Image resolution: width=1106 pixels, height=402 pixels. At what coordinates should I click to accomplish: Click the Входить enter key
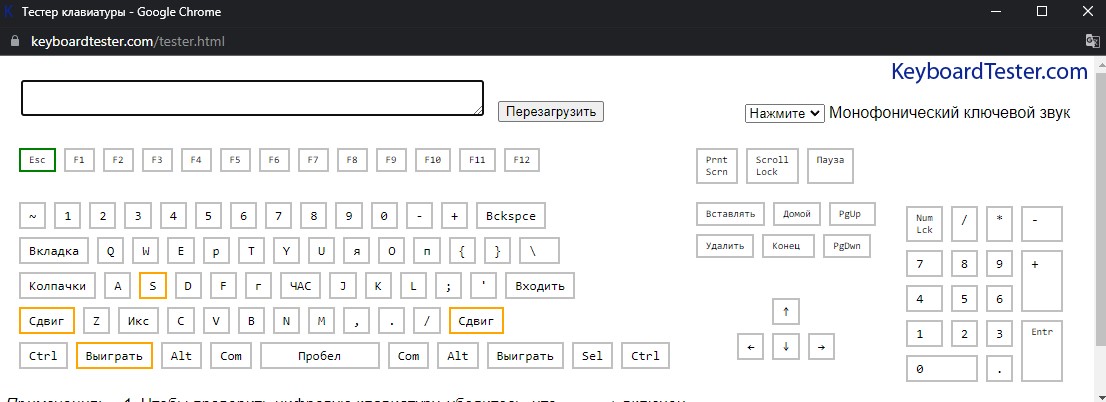540,286
